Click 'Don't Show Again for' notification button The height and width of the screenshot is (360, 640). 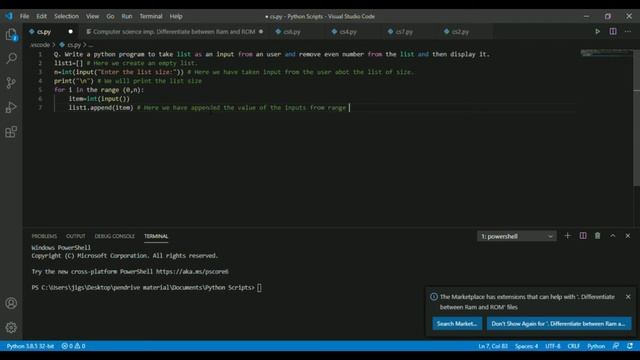pos(558,324)
